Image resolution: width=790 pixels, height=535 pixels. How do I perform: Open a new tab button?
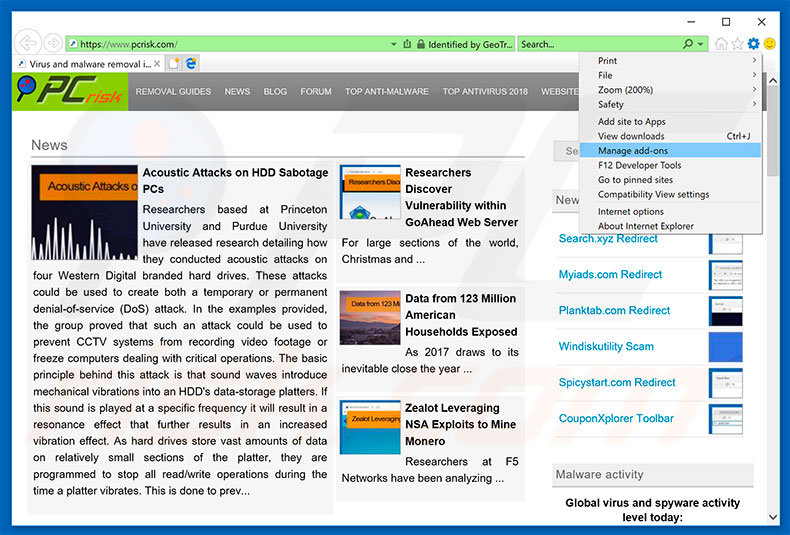coord(174,63)
